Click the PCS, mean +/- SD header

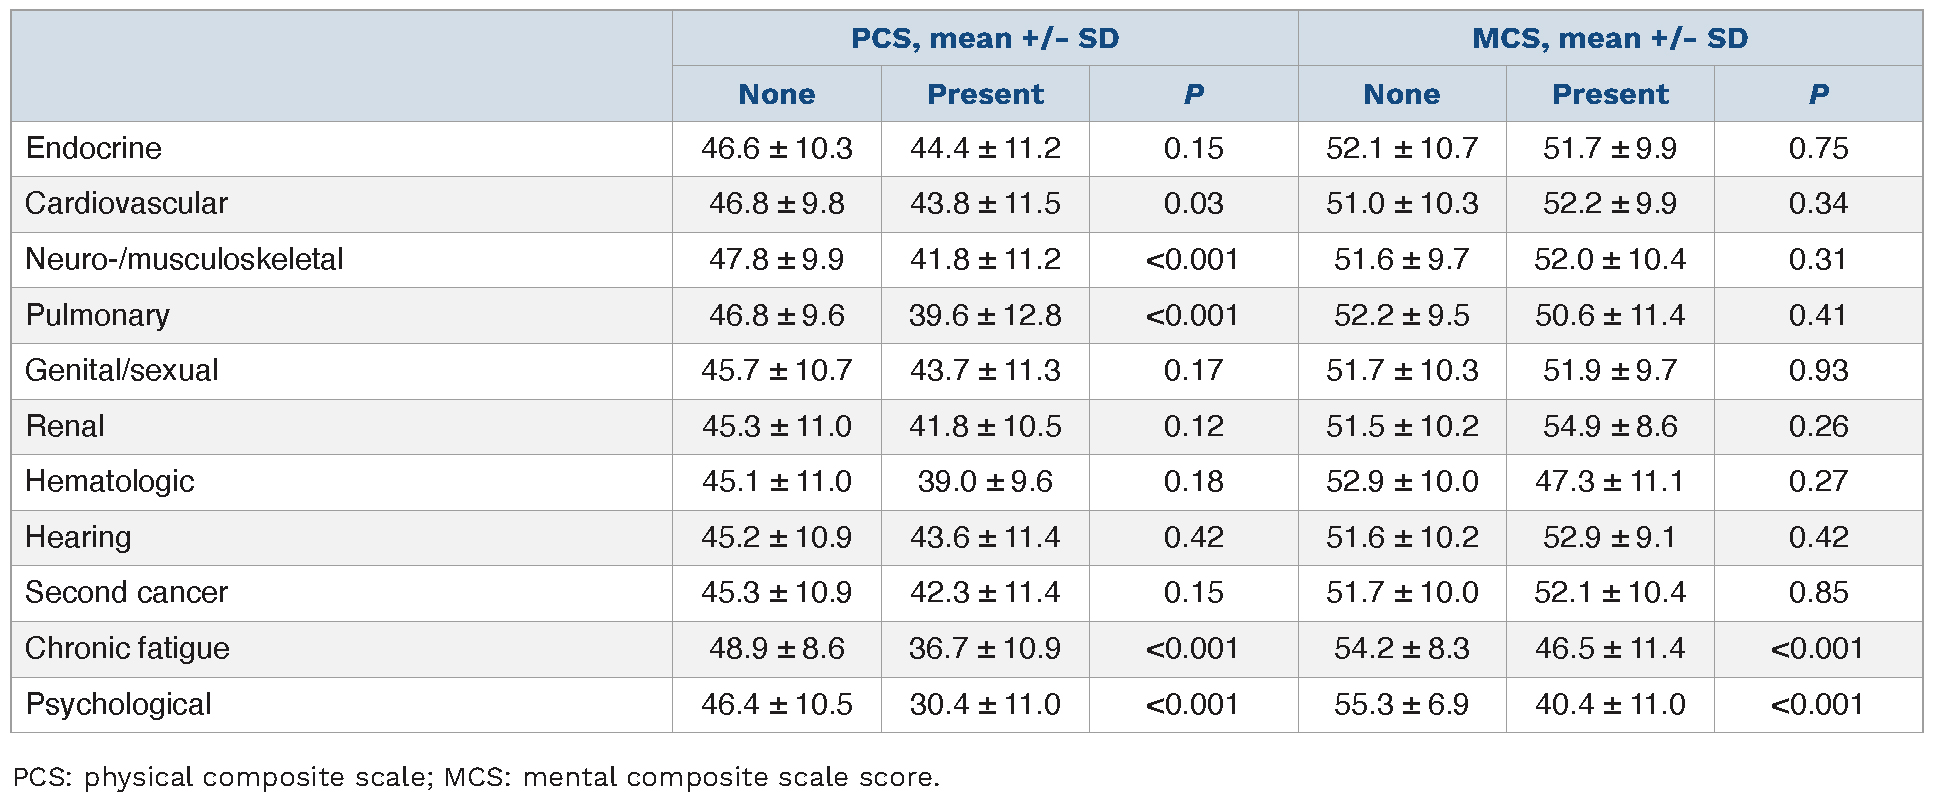[x=985, y=39]
